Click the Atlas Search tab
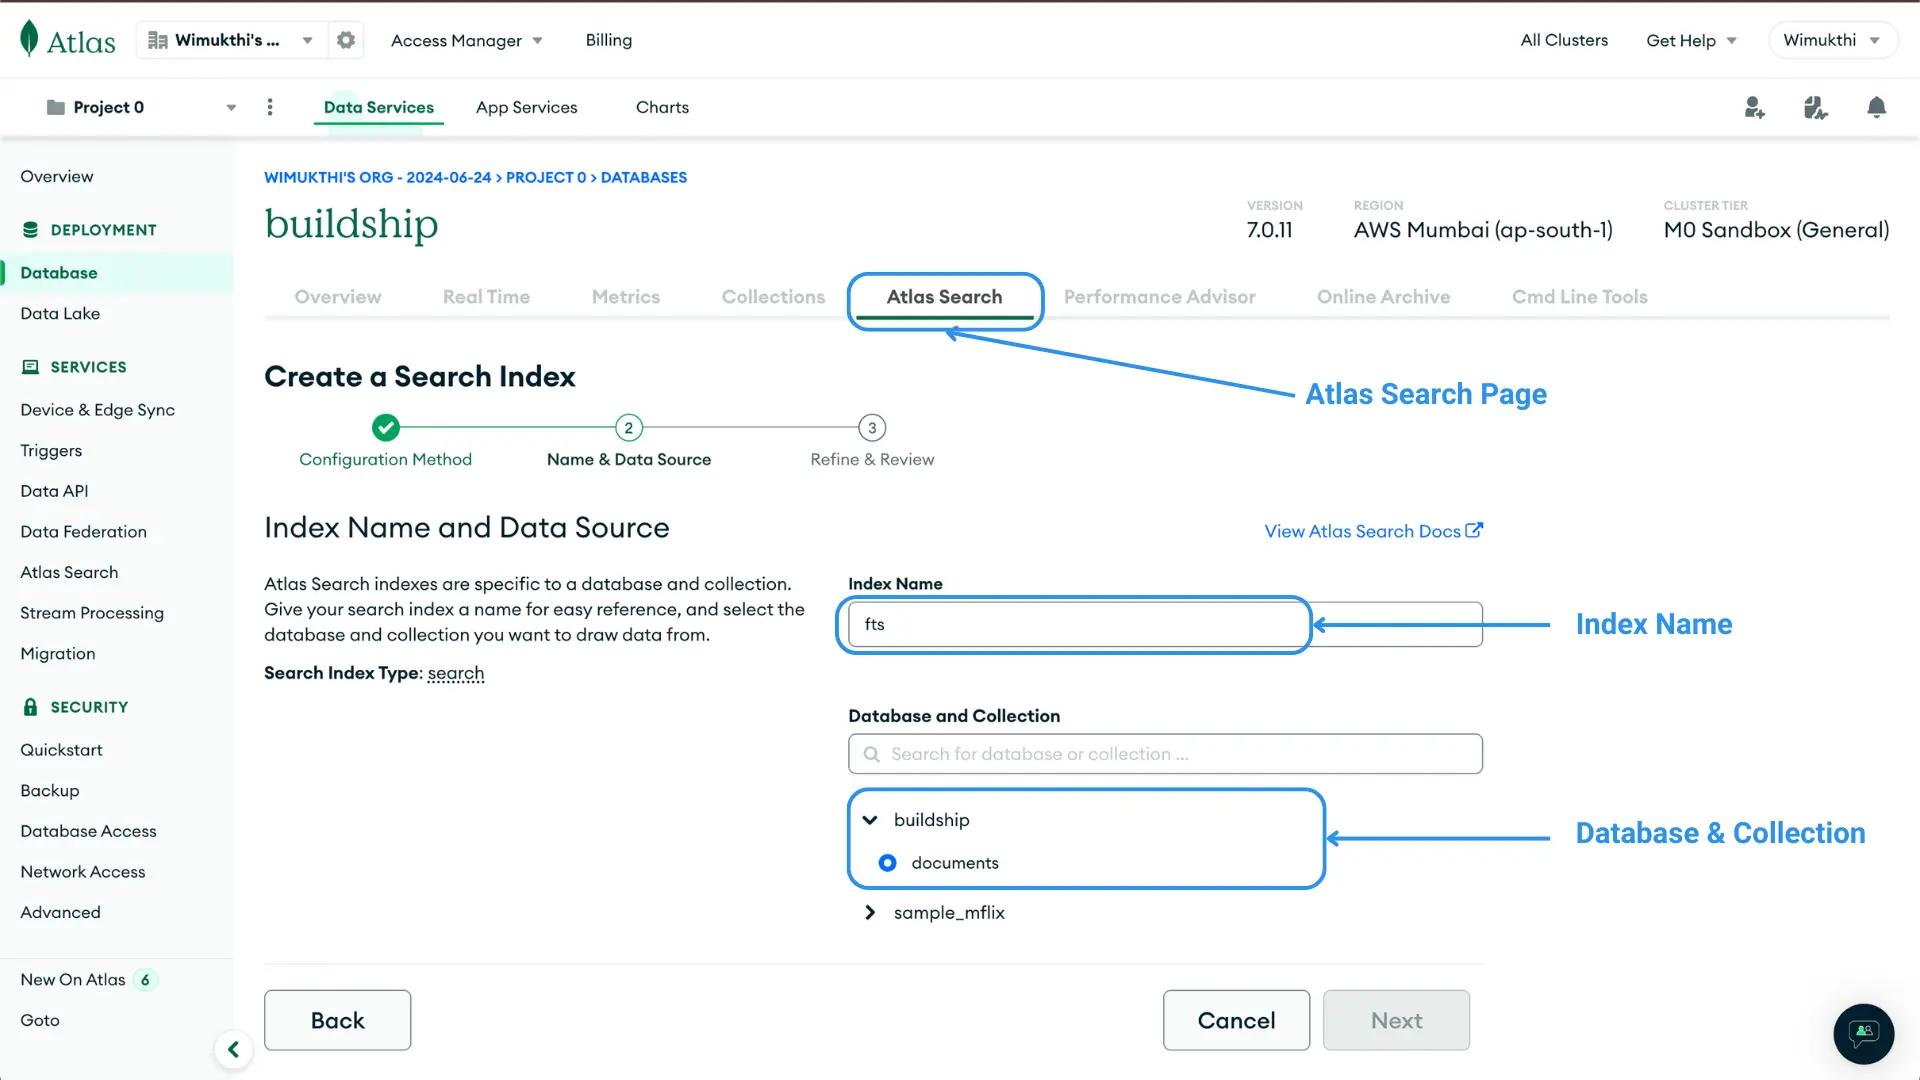This screenshot has width=1920, height=1080. [x=943, y=294]
